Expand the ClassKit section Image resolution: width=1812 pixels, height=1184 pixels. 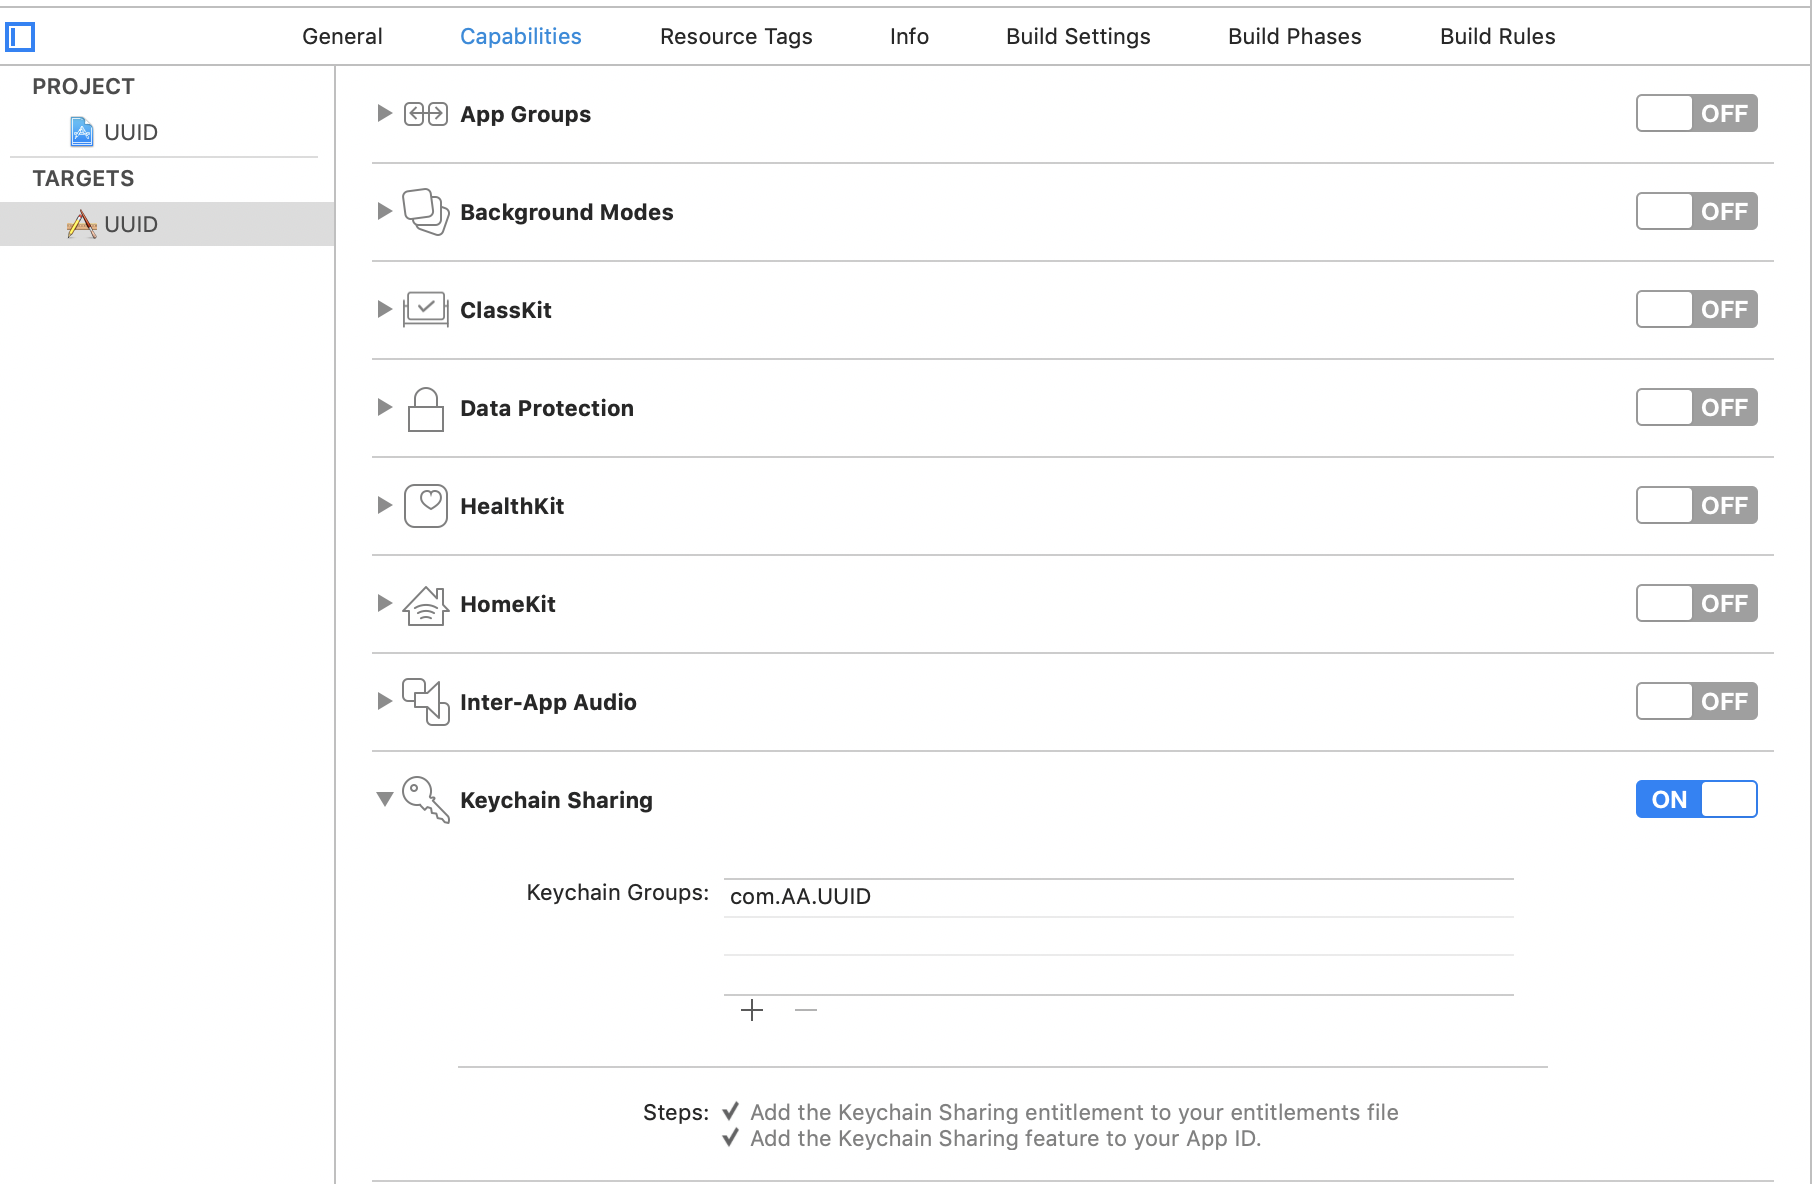[x=384, y=309]
